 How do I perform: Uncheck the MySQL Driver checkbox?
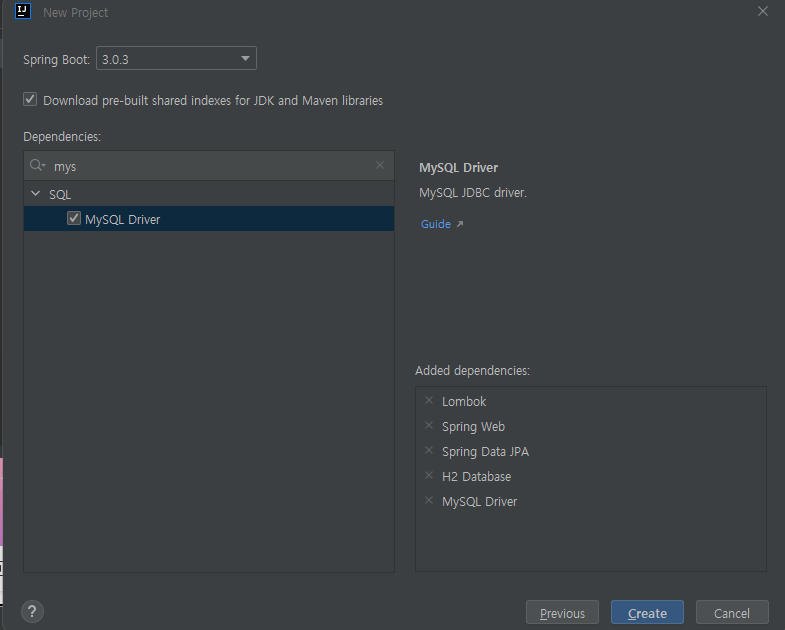tap(74, 218)
